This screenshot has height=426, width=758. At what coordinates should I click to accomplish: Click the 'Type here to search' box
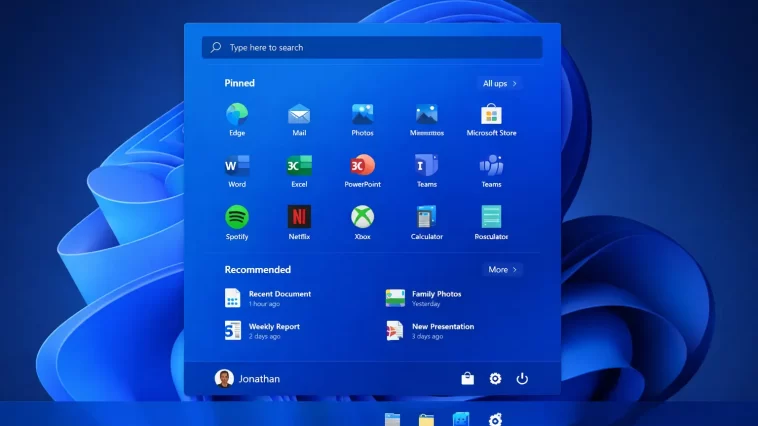[372, 47]
